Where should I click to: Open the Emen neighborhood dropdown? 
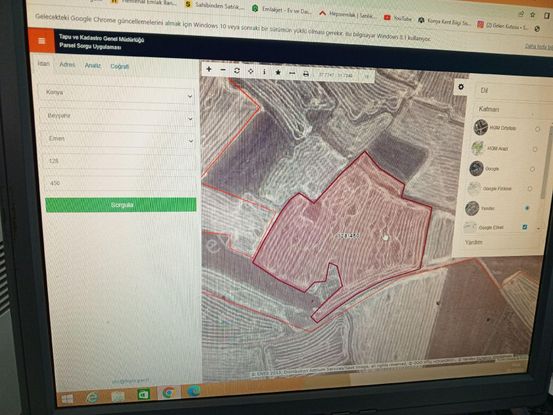pyautogui.click(x=118, y=140)
